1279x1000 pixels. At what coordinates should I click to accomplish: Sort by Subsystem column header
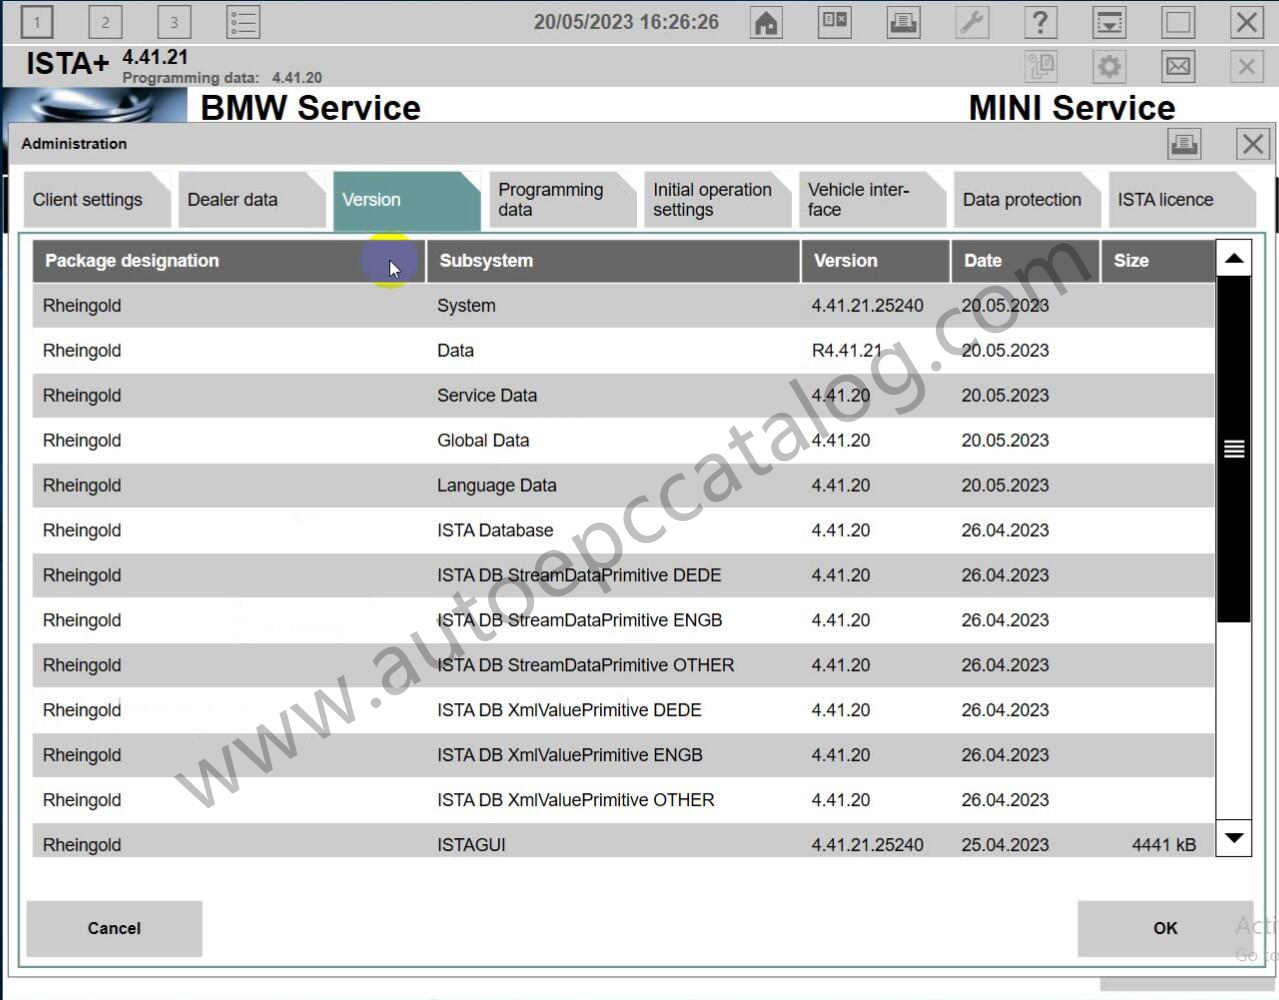[x=614, y=261]
